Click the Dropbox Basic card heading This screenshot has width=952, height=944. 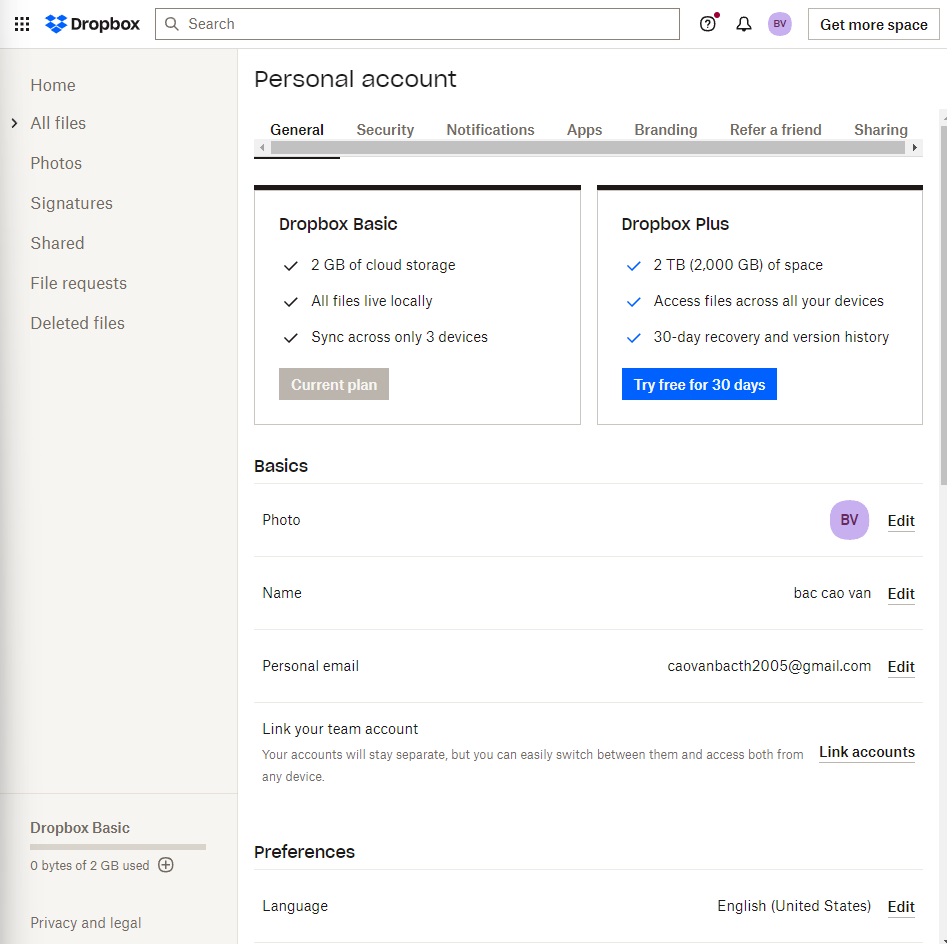click(x=338, y=224)
